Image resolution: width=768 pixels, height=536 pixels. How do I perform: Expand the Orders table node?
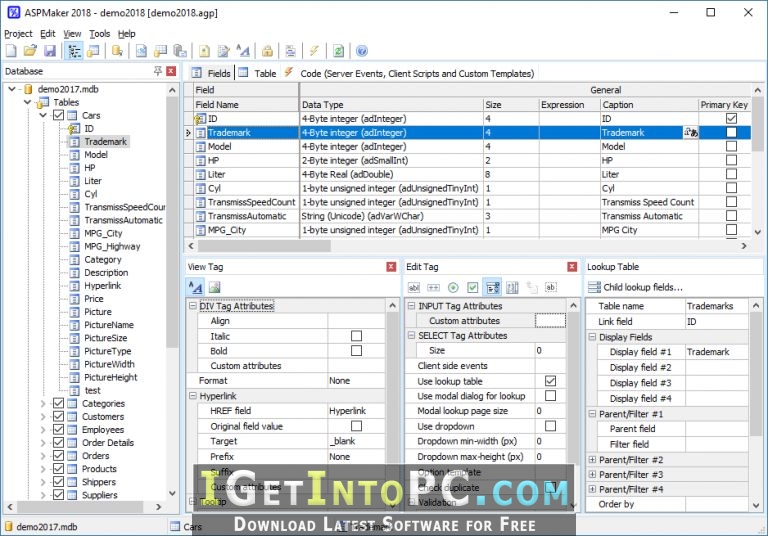(43, 456)
